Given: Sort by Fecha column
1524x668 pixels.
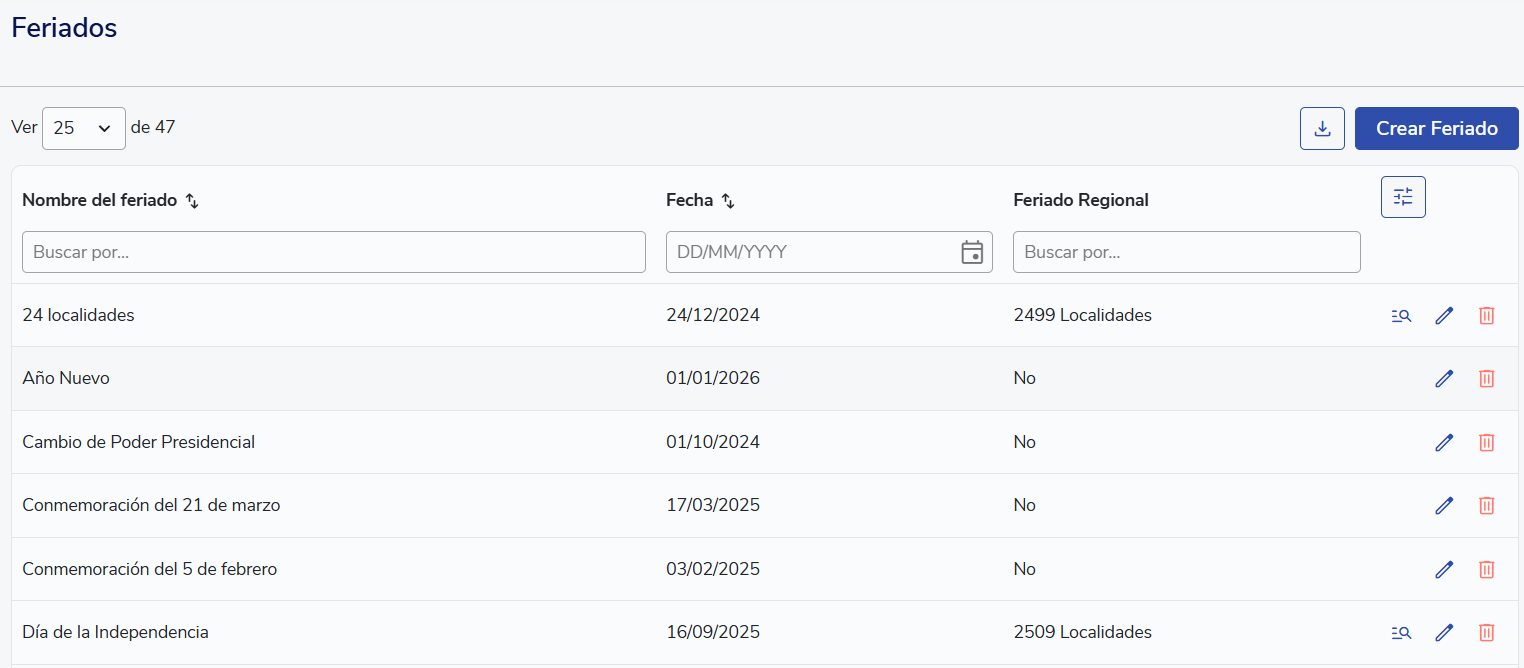Looking at the screenshot, I should (728, 201).
